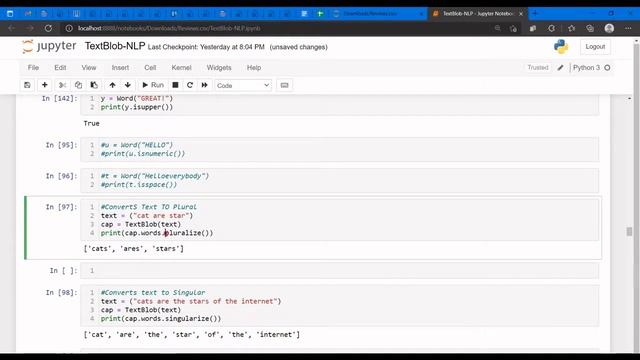Switch to the TextBlob-NLP Jupyter tab
Viewport: 640px width, 360px height.
[478, 13]
